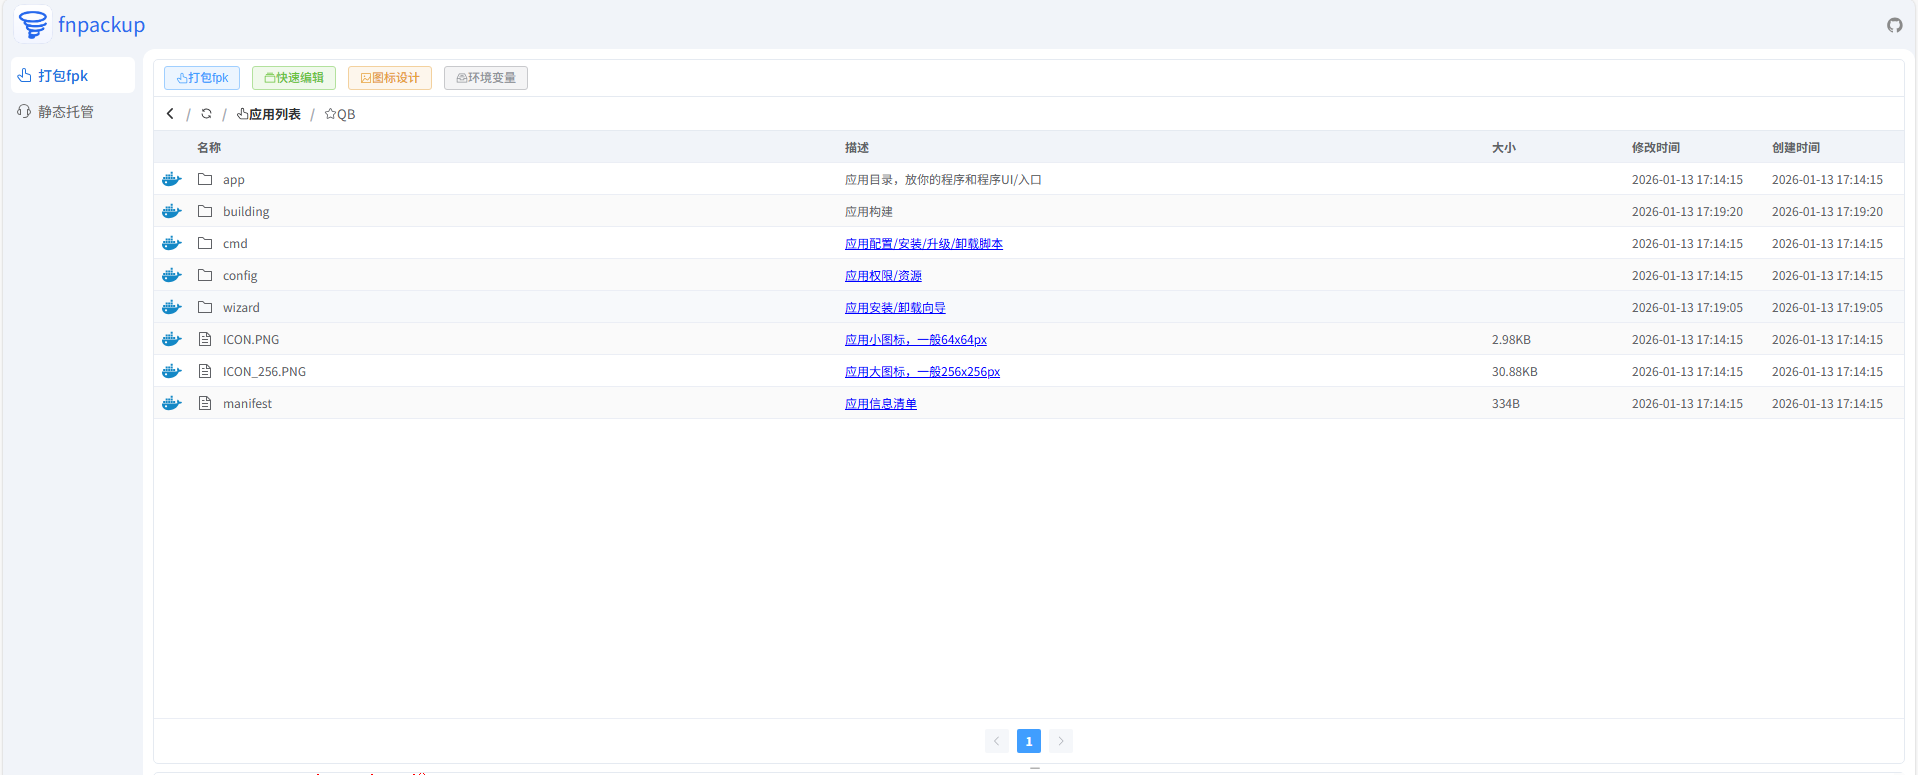This screenshot has height=775, width=1918.
Task: Click the ICON.PNG file name
Action: coord(251,339)
